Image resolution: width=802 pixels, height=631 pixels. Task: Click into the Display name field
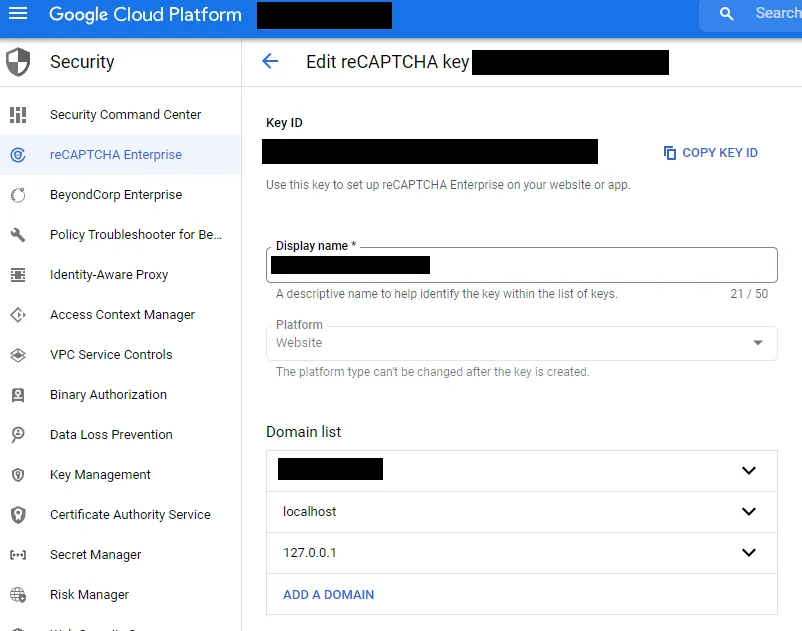[522, 265]
